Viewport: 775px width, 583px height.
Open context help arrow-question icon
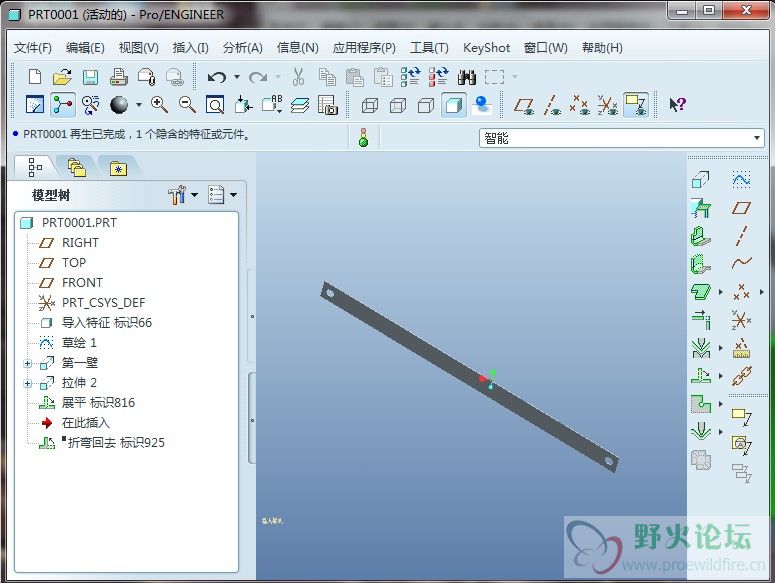(677, 105)
